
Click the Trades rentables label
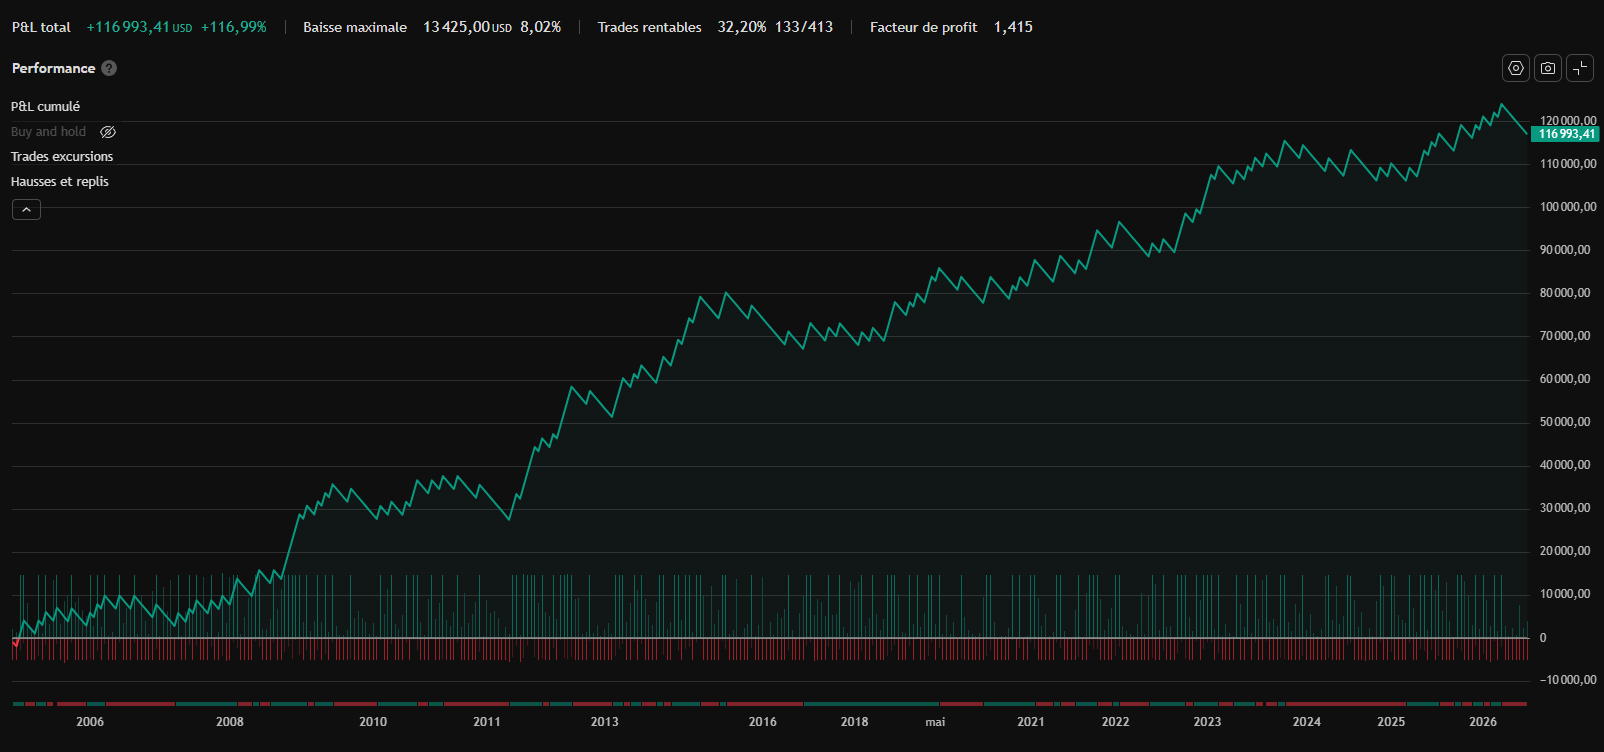pyautogui.click(x=650, y=27)
